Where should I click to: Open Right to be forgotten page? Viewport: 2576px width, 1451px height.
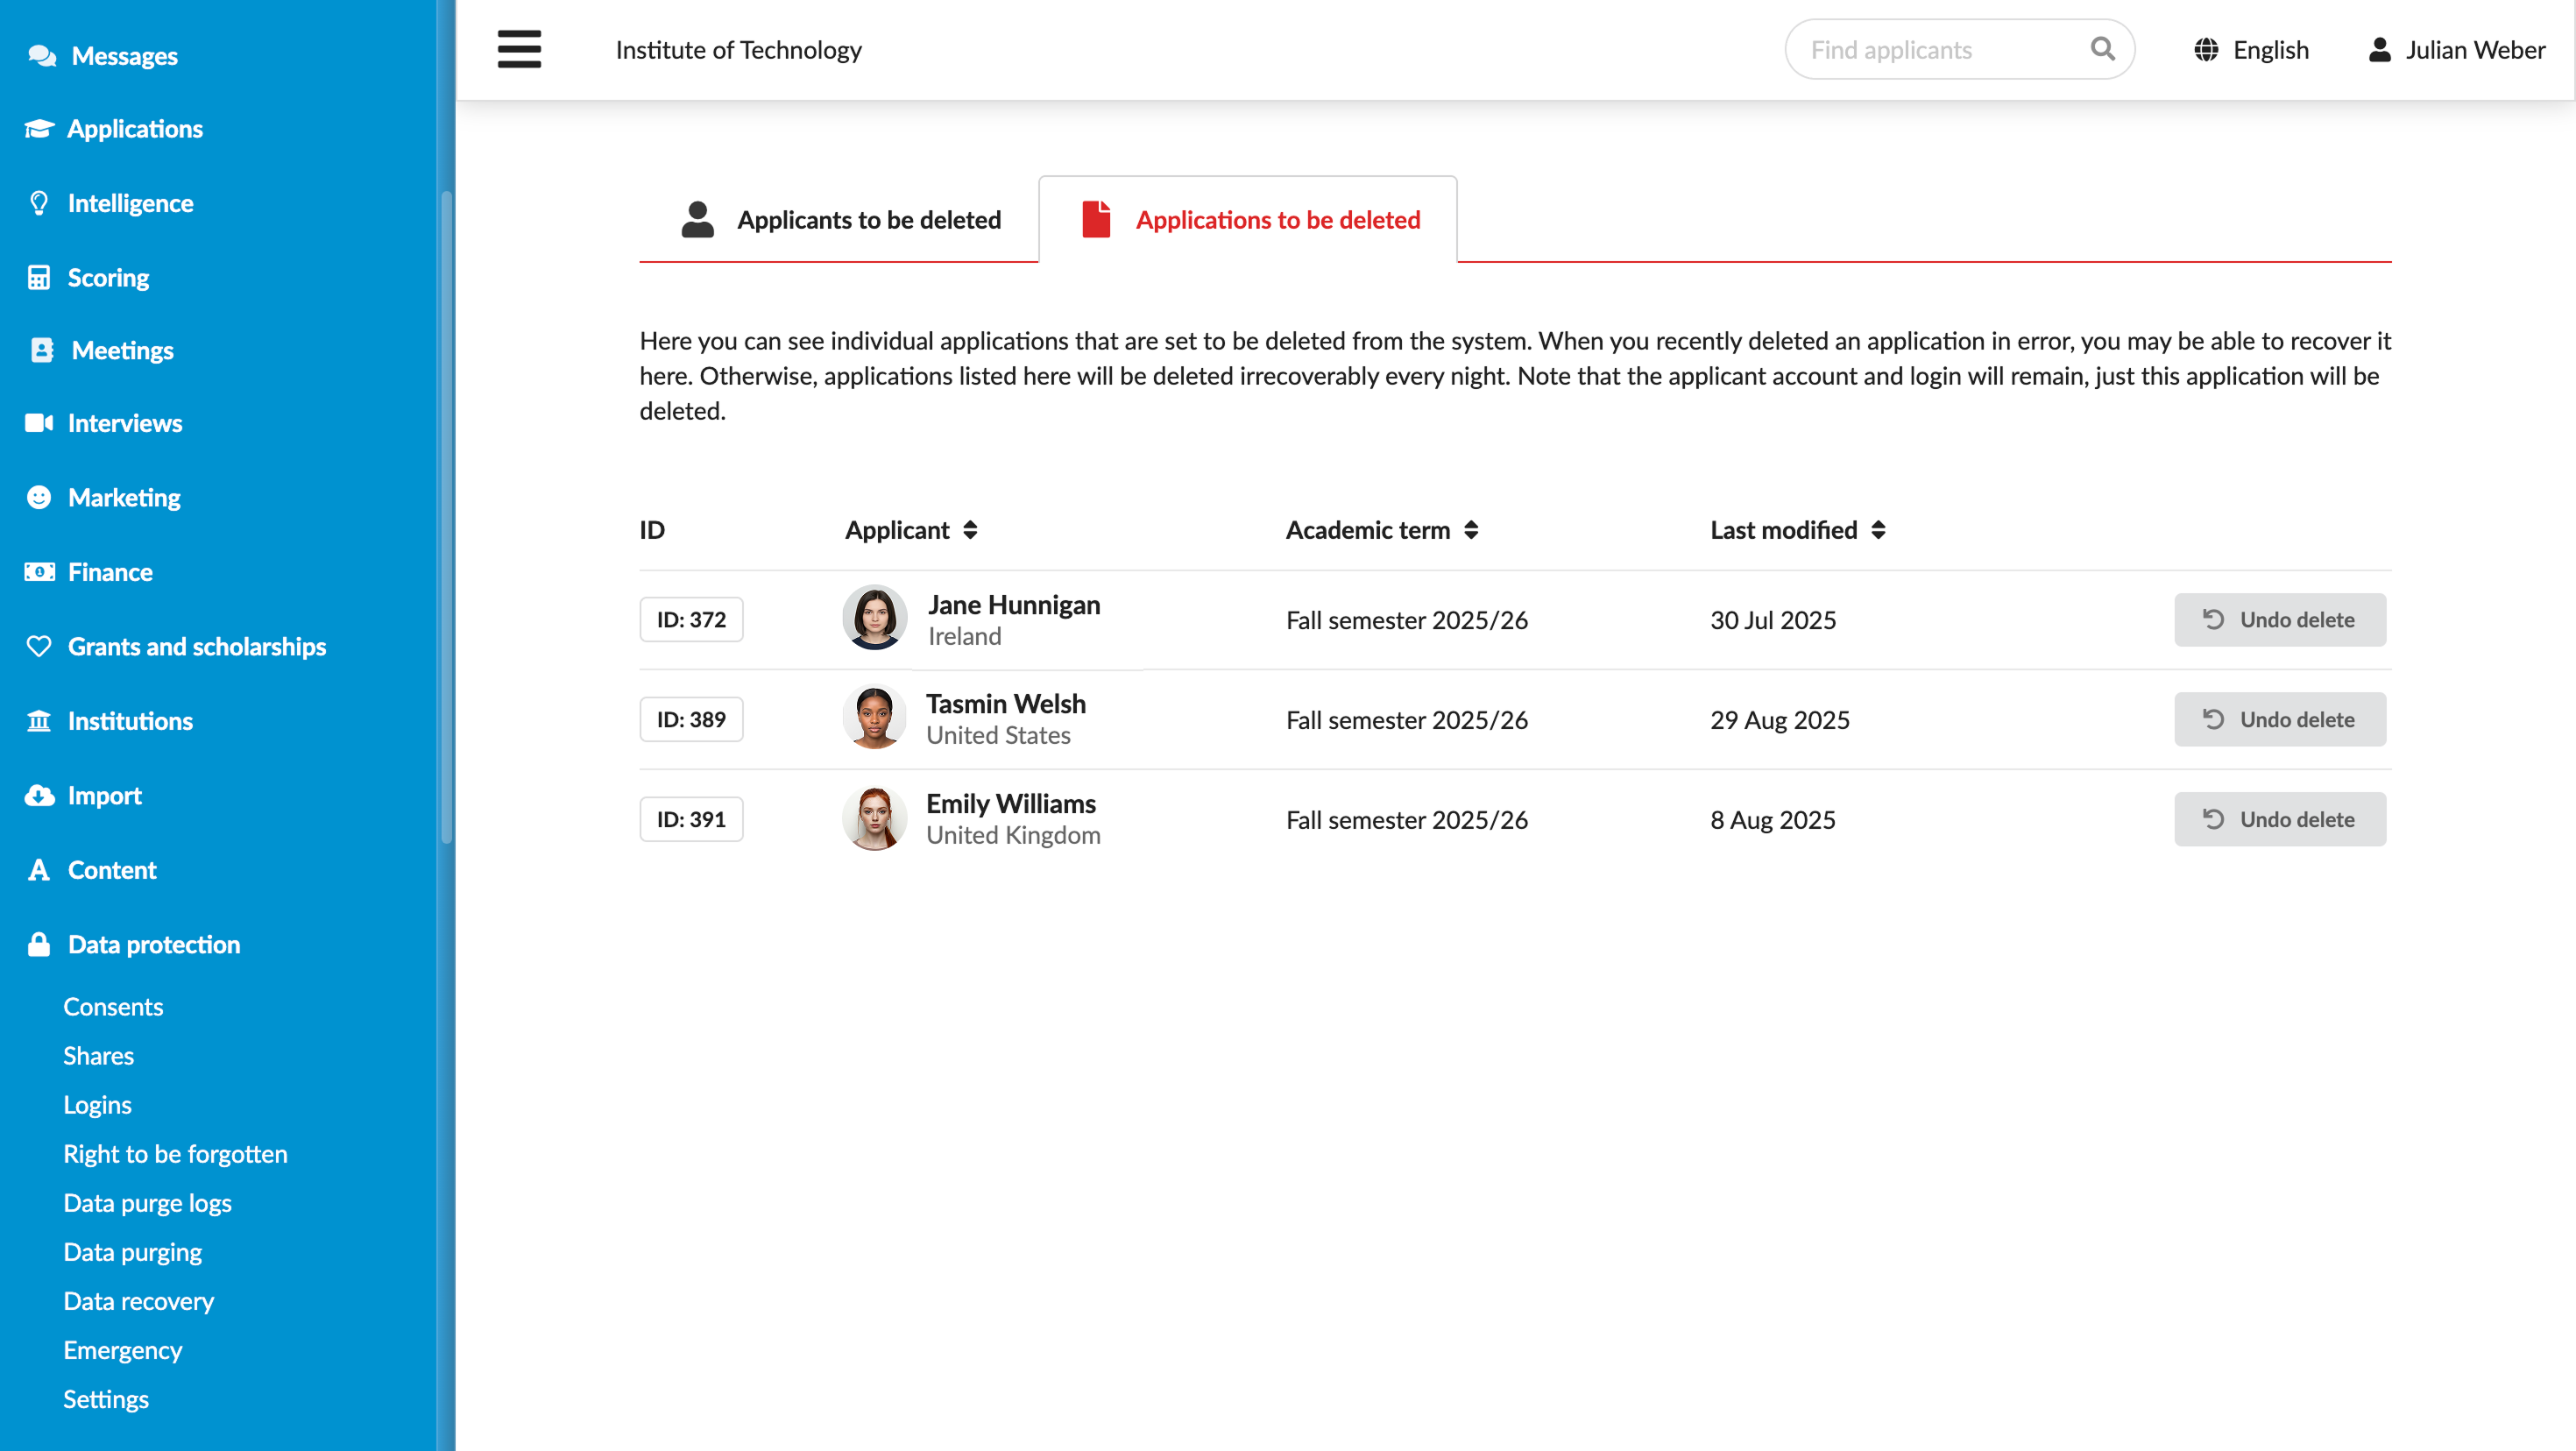175,1154
